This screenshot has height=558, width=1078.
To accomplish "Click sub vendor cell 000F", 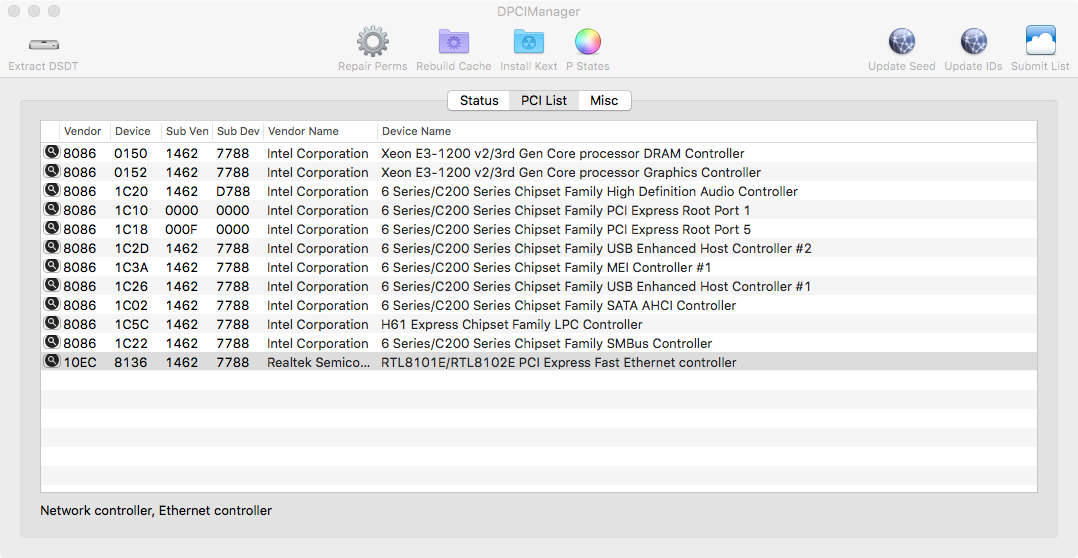I will tap(182, 230).
